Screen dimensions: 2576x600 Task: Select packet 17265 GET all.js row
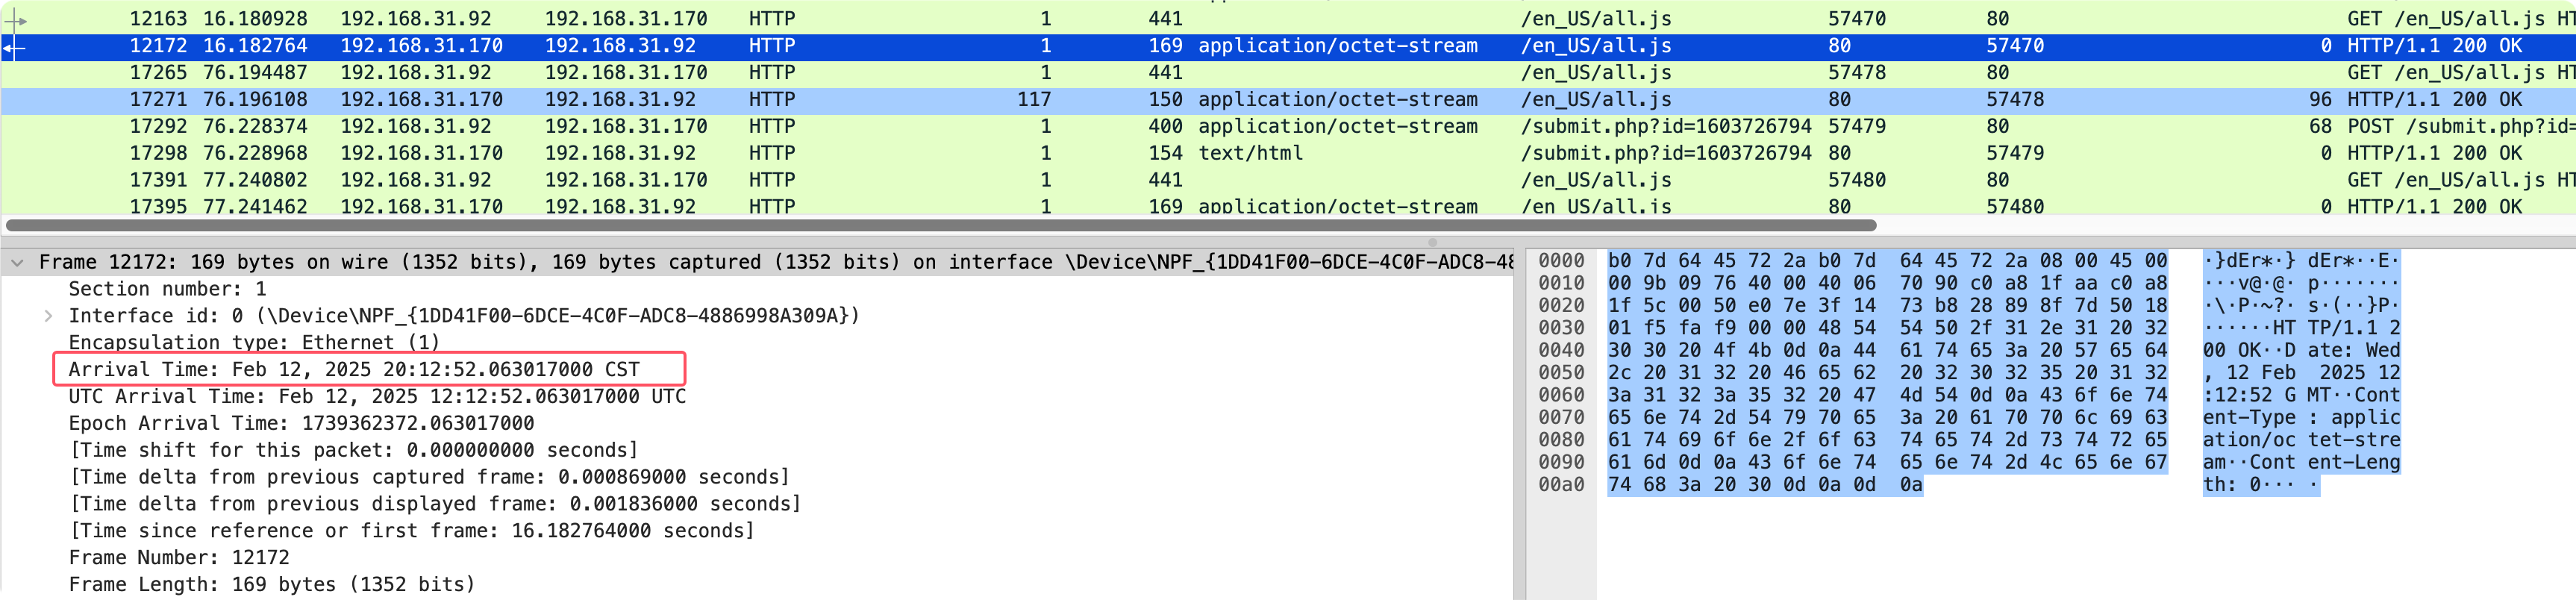tap(1288, 73)
